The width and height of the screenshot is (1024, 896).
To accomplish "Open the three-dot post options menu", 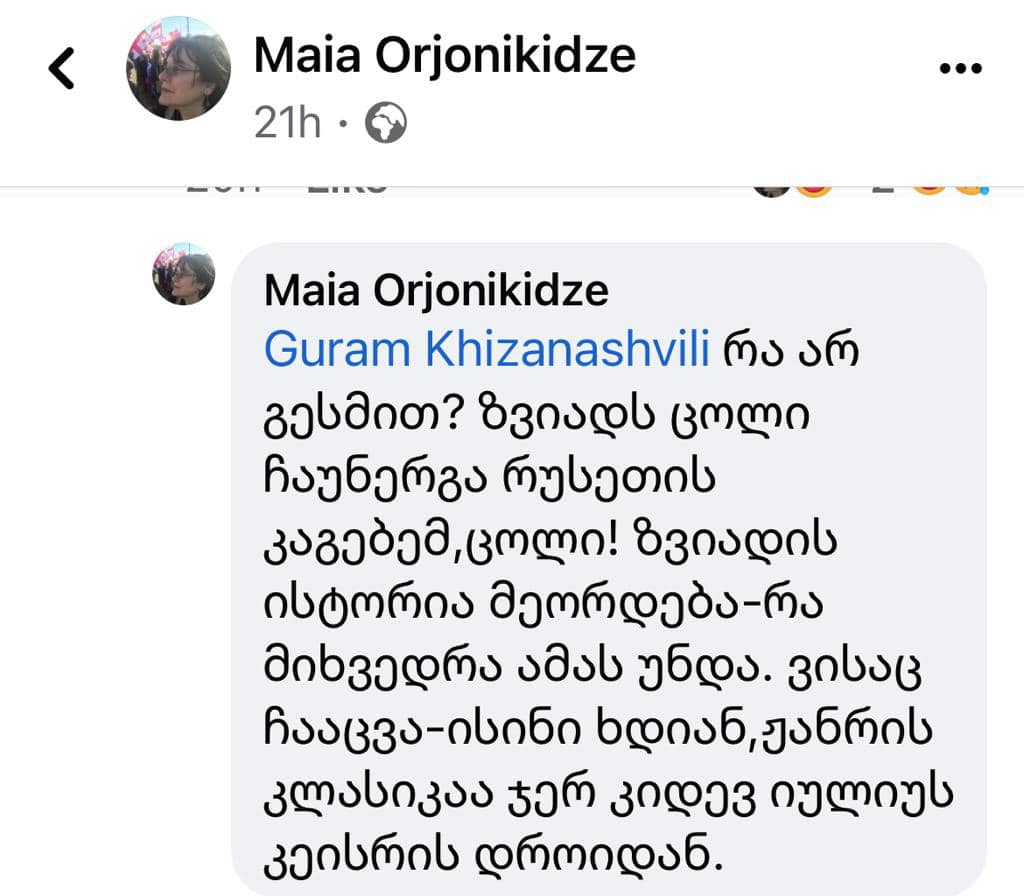I will (961, 68).
